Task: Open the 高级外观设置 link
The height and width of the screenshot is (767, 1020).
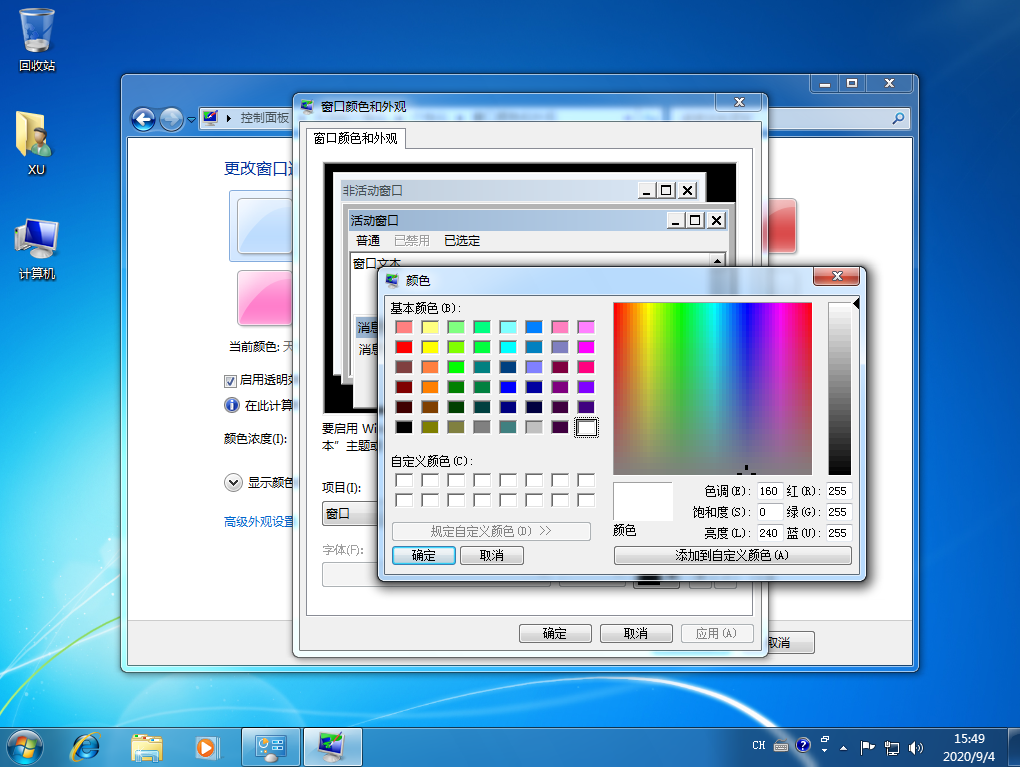Action: coord(259,521)
